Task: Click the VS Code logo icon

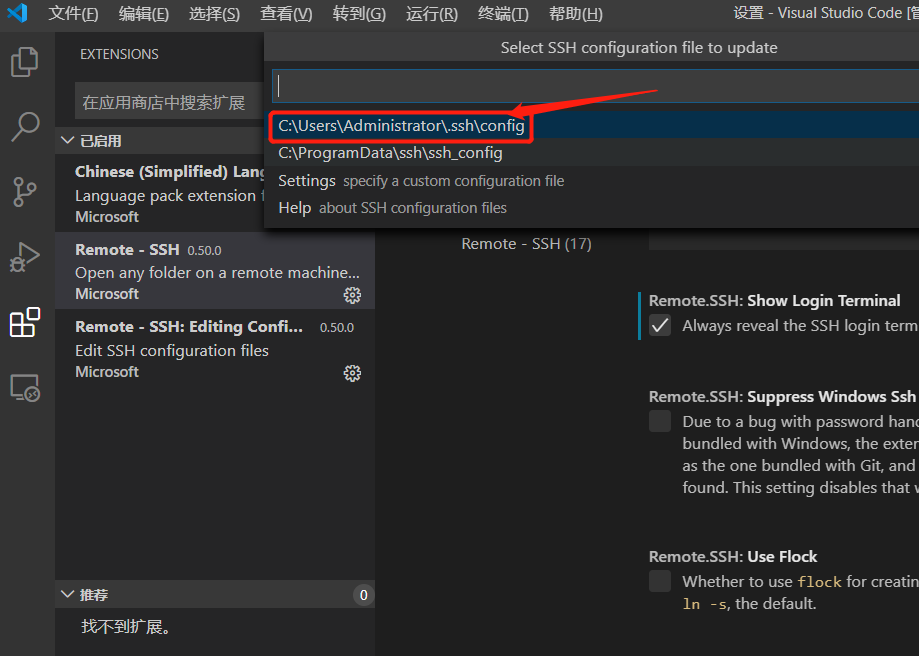Action: [x=18, y=13]
